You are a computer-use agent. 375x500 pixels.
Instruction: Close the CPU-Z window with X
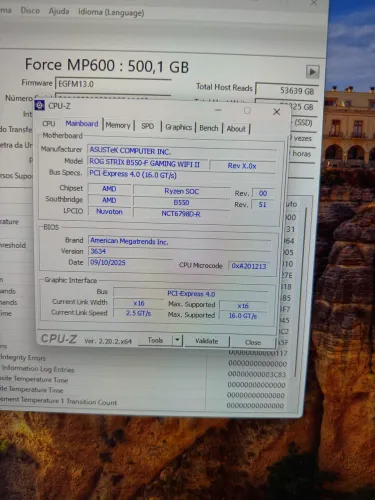coord(276,112)
